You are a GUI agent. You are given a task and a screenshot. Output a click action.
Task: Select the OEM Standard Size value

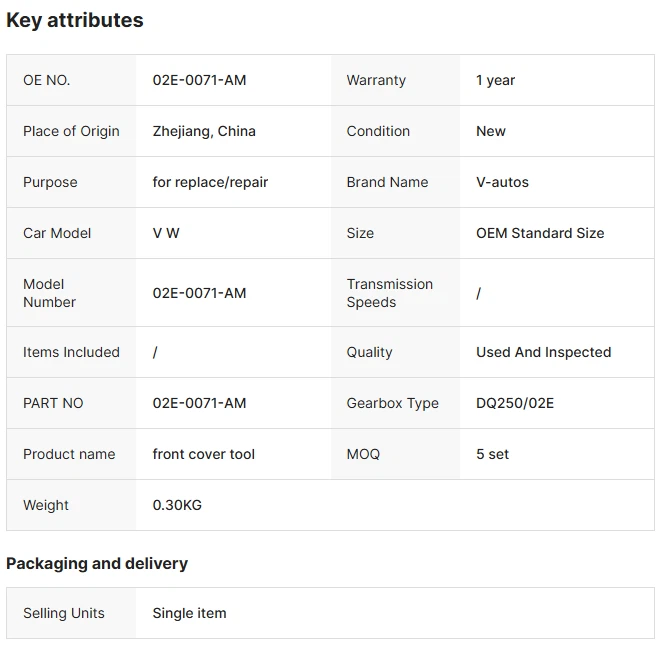pos(540,233)
